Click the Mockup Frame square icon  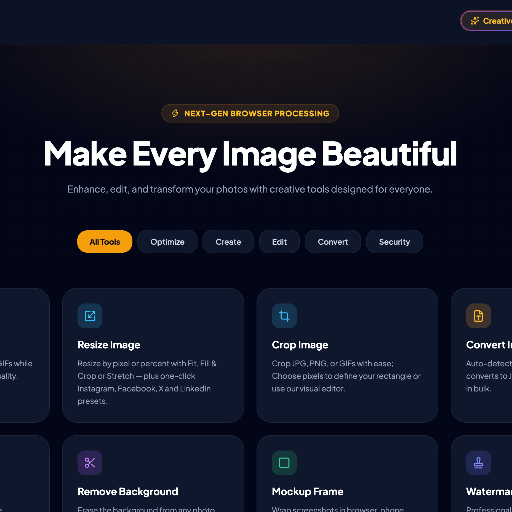click(284, 463)
